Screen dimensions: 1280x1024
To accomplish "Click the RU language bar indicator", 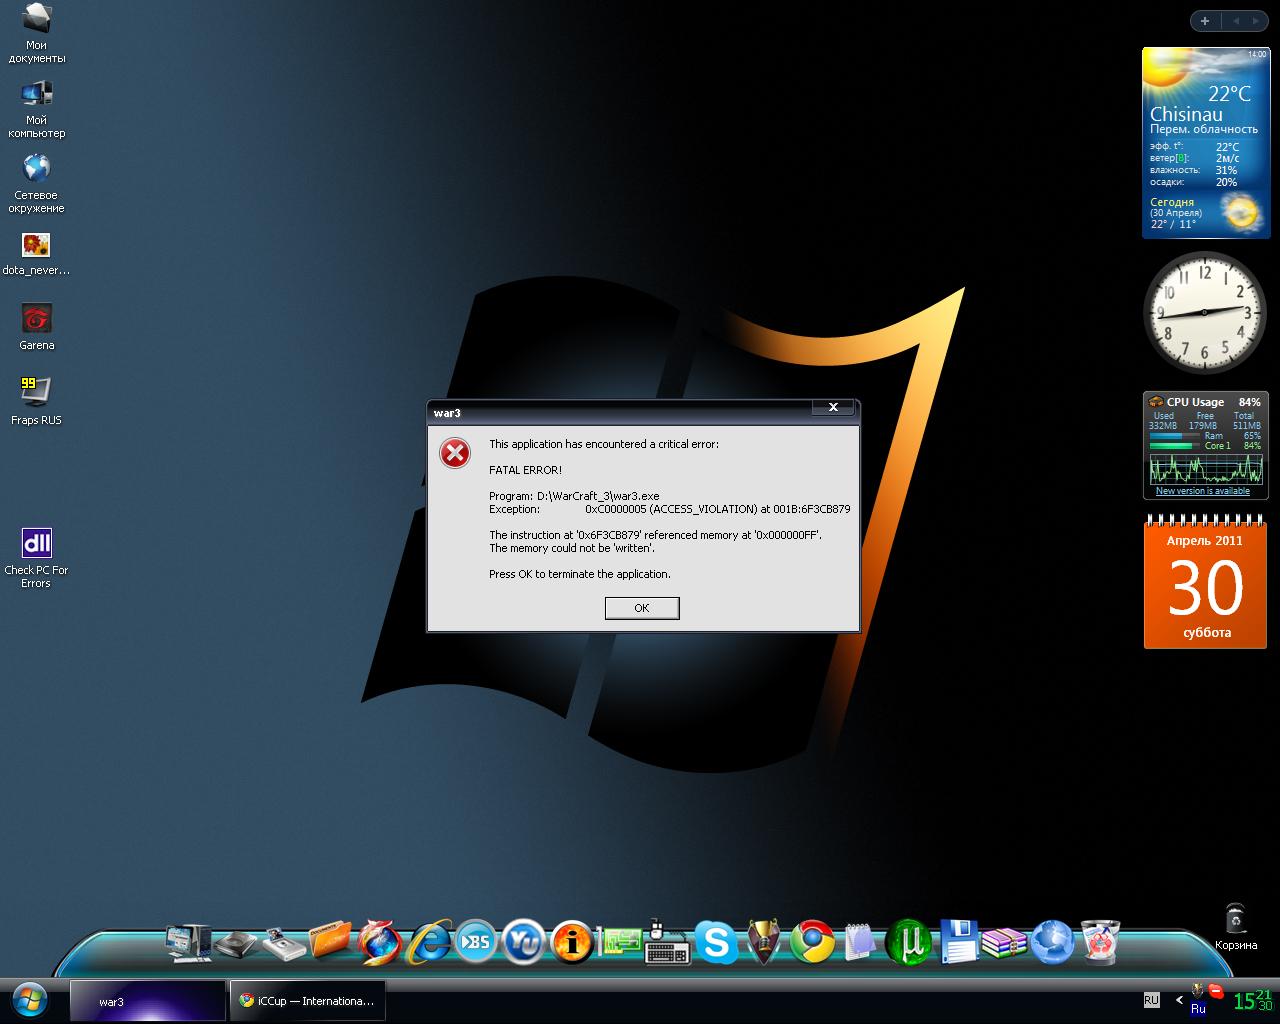I will point(1151,1000).
